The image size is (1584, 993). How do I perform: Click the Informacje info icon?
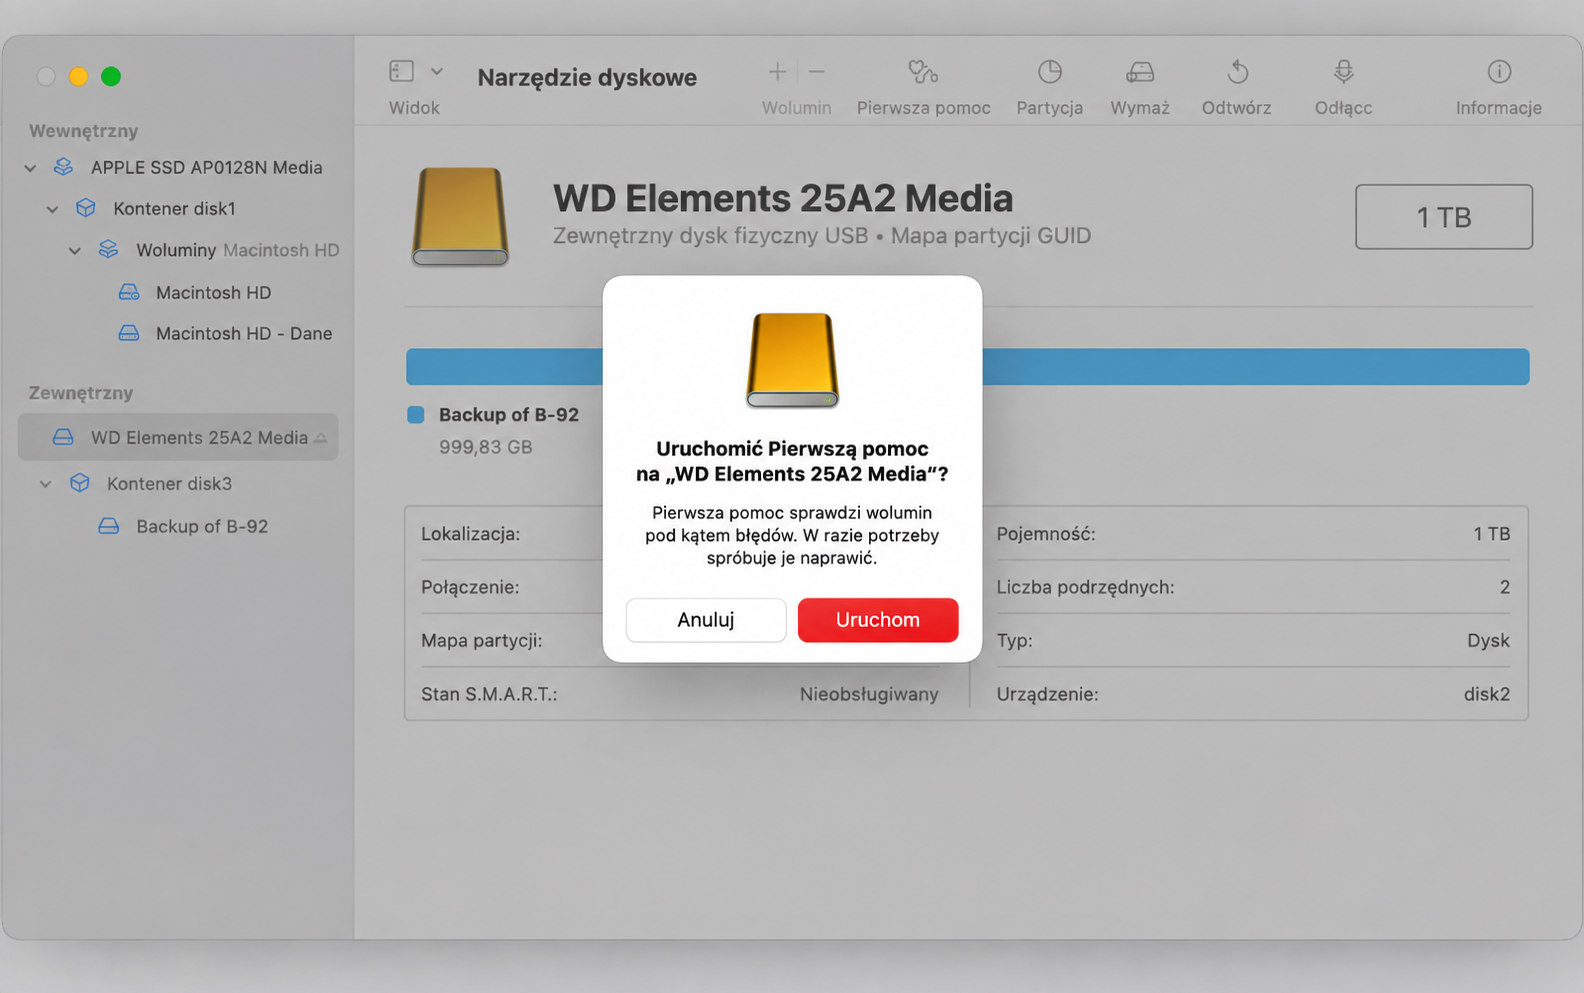point(1498,72)
